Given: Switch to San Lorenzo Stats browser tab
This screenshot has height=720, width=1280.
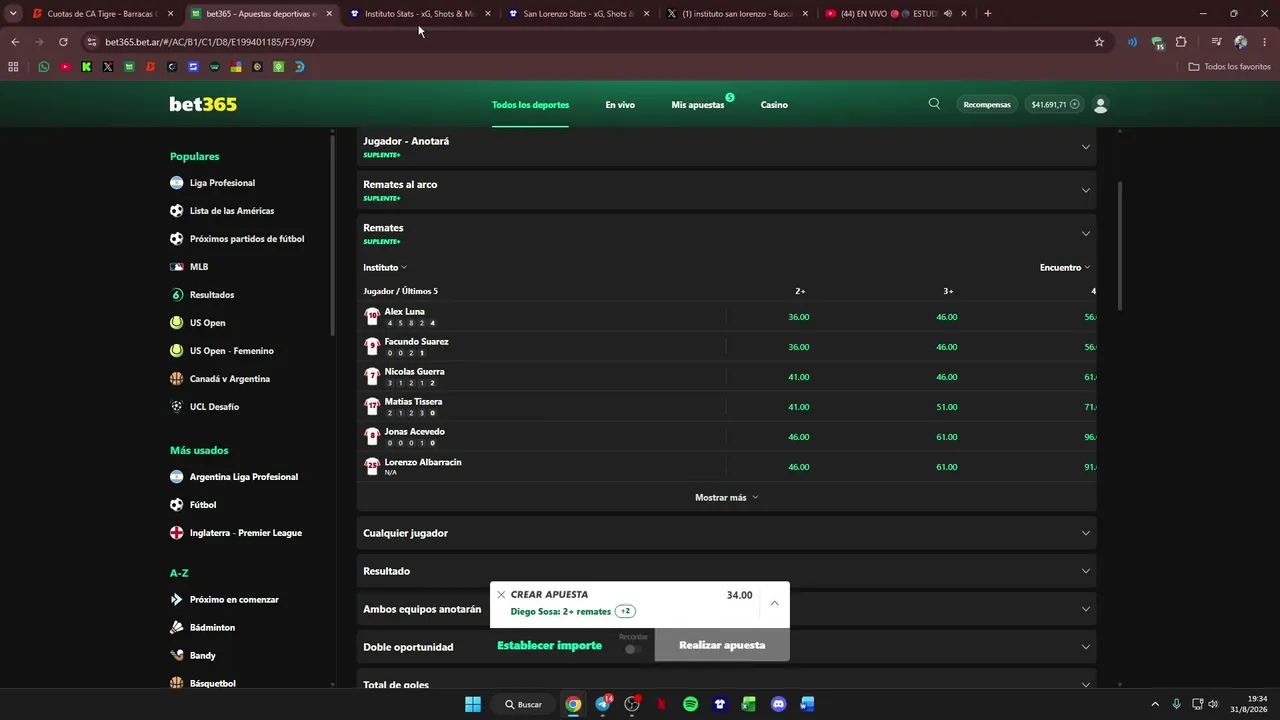Looking at the screenshot, I should (579, 13).
